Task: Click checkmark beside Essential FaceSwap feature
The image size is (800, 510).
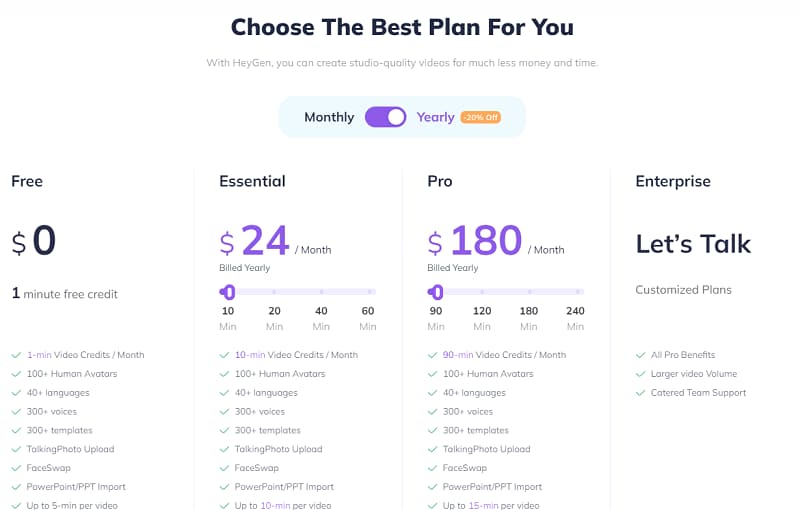Action: (x=224, y=468)
